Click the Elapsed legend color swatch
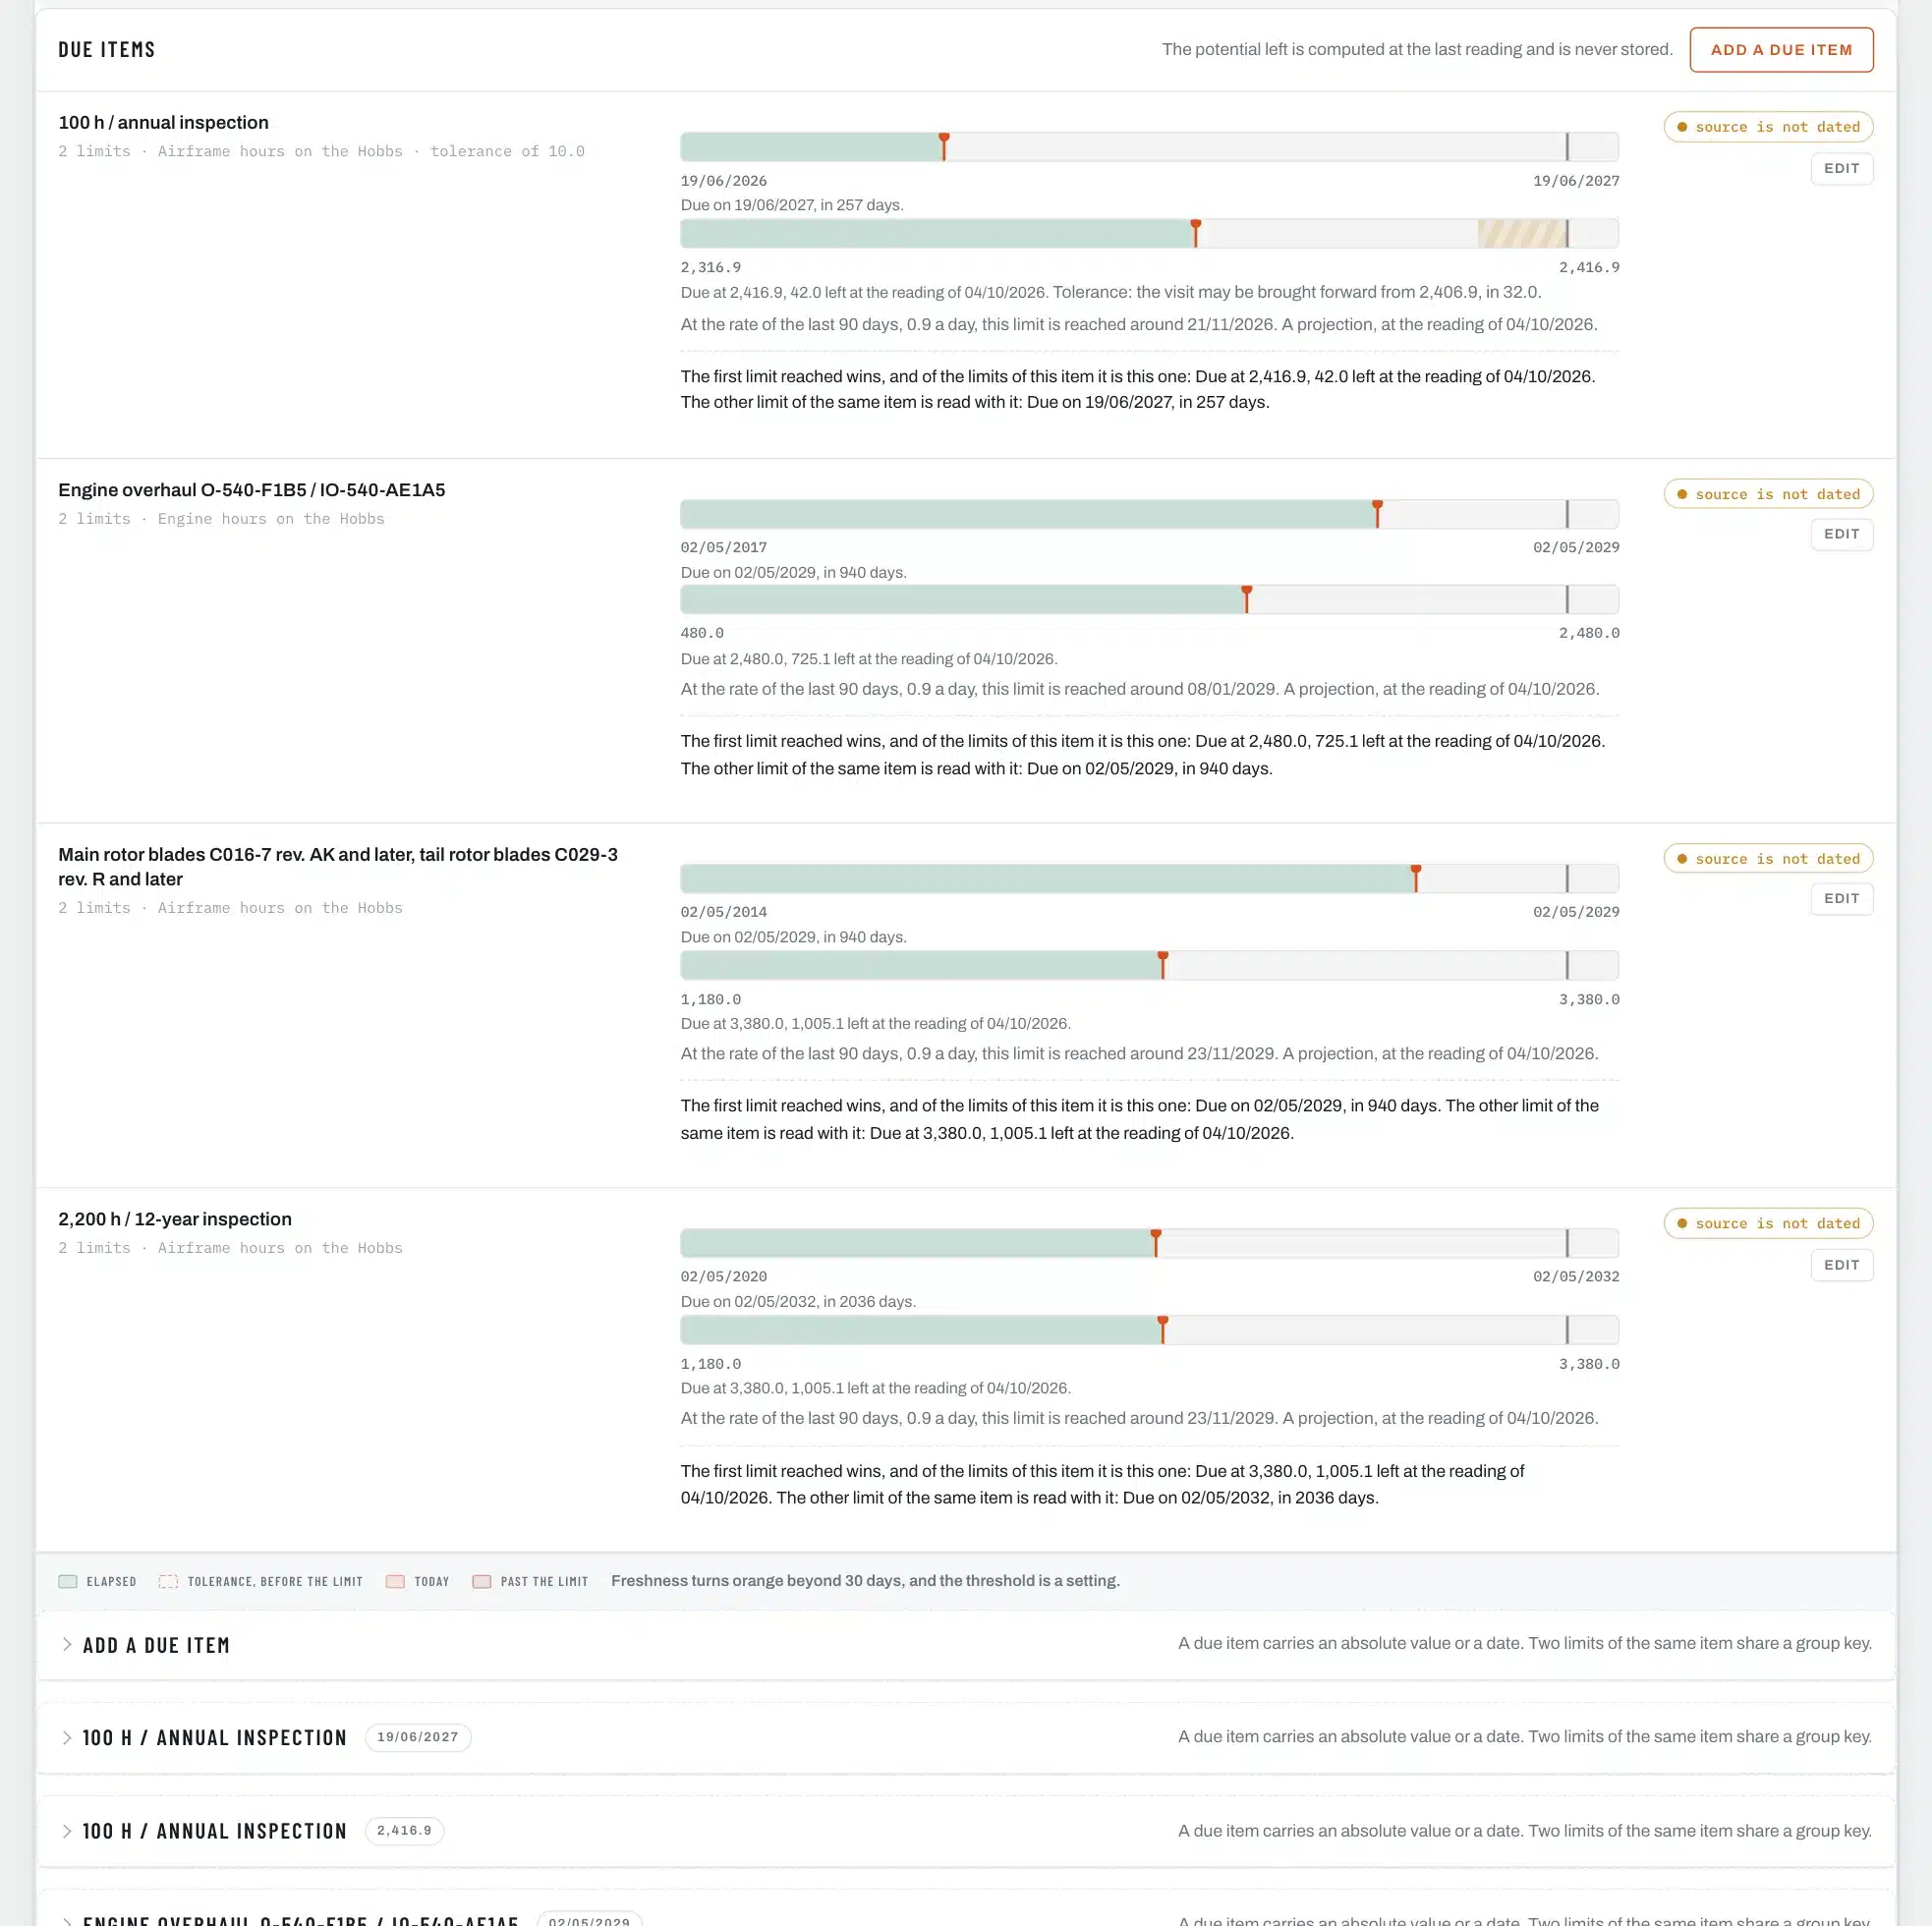1932x1926 pixels. tap(68, 1581)
